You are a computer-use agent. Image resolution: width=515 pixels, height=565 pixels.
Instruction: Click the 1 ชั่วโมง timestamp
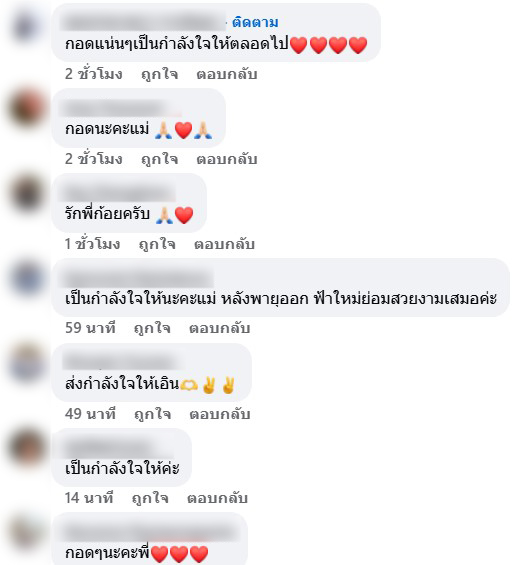92,244
